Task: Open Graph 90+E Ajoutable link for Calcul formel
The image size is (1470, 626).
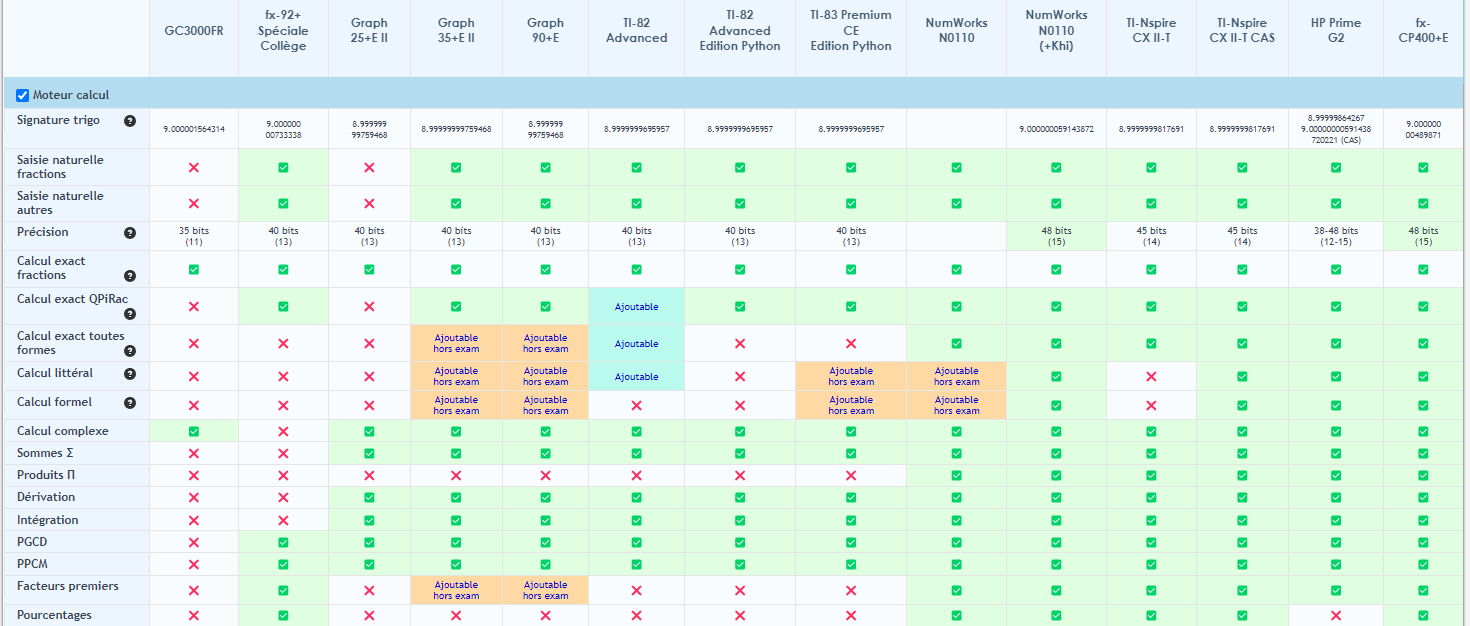Action: pos(545,405)
